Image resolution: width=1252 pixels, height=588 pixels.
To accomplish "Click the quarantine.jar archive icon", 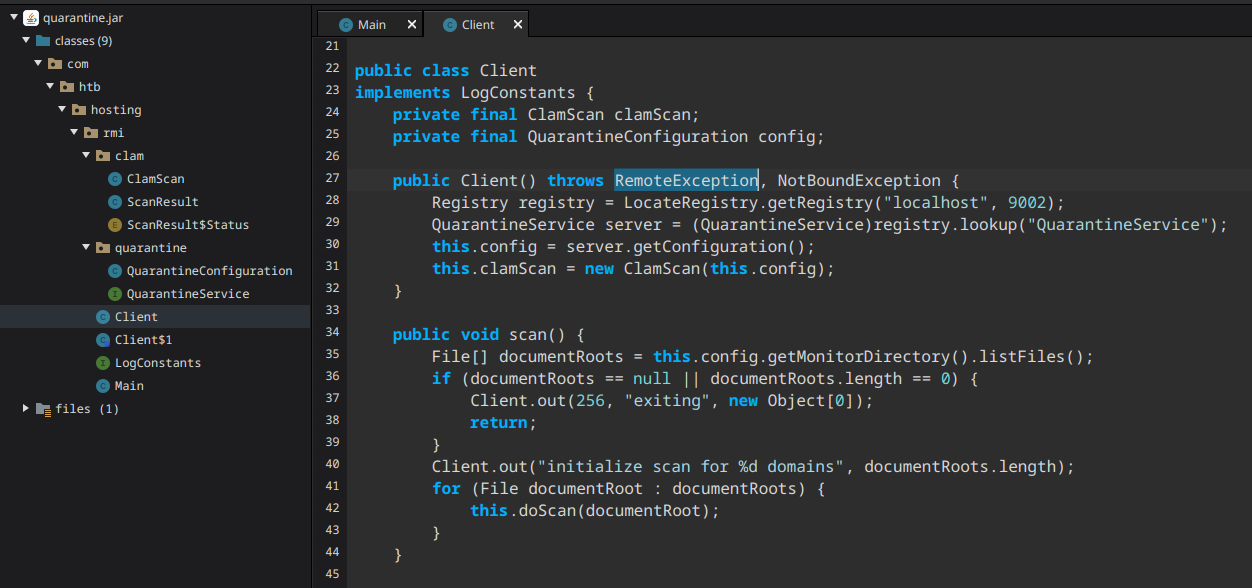I will coord(31,18).
